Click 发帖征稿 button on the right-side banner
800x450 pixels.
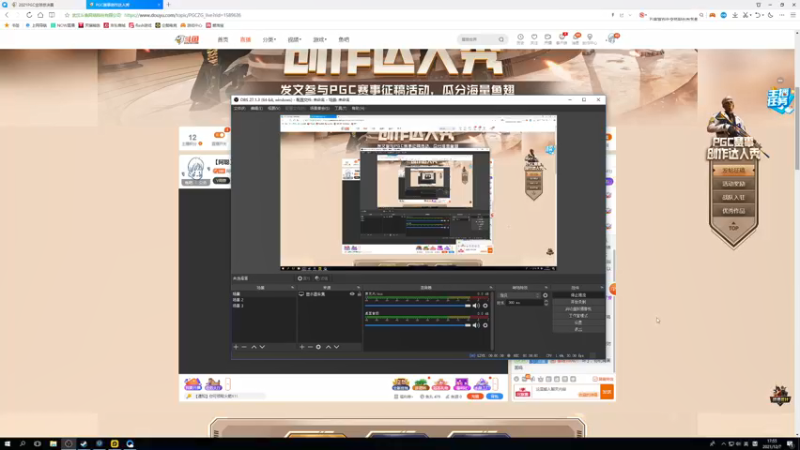tap(733, 170)
